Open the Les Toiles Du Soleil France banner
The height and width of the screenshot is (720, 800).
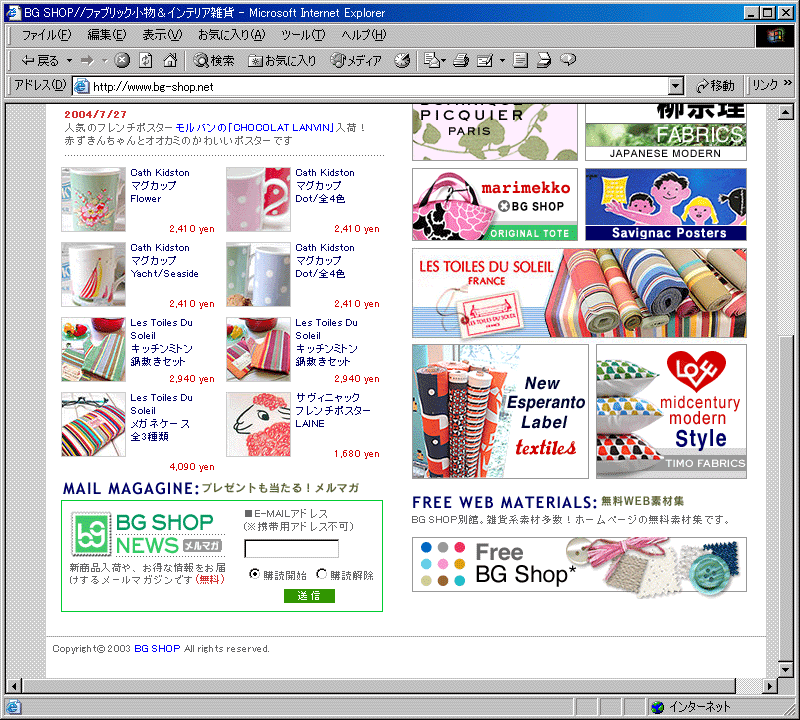579,293
